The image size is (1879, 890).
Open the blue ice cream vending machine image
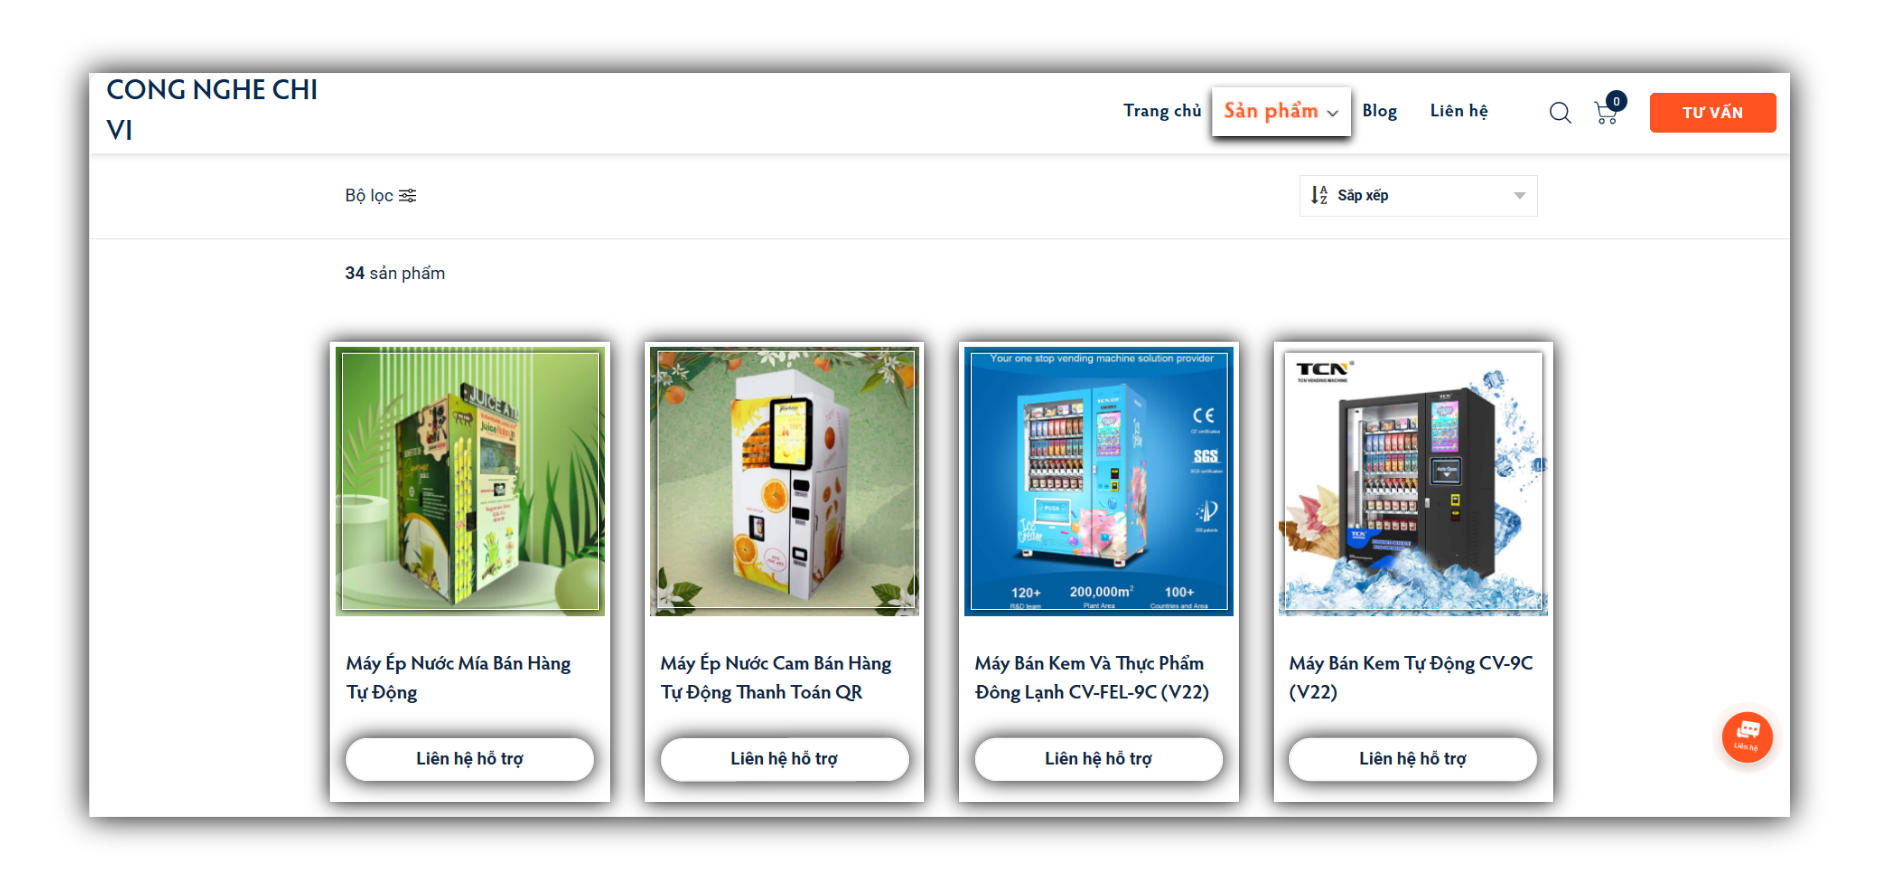1098,481
